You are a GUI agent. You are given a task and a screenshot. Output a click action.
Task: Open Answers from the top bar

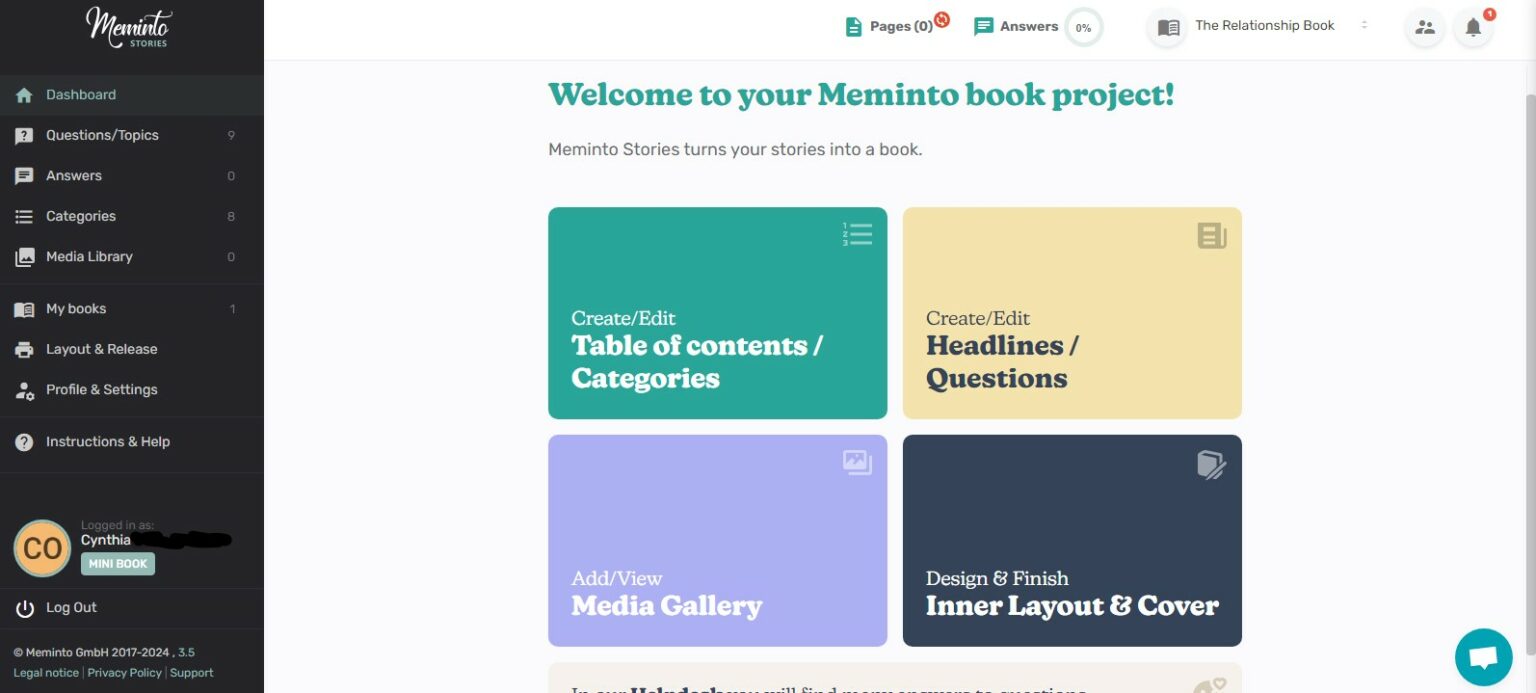[1028, 26]
